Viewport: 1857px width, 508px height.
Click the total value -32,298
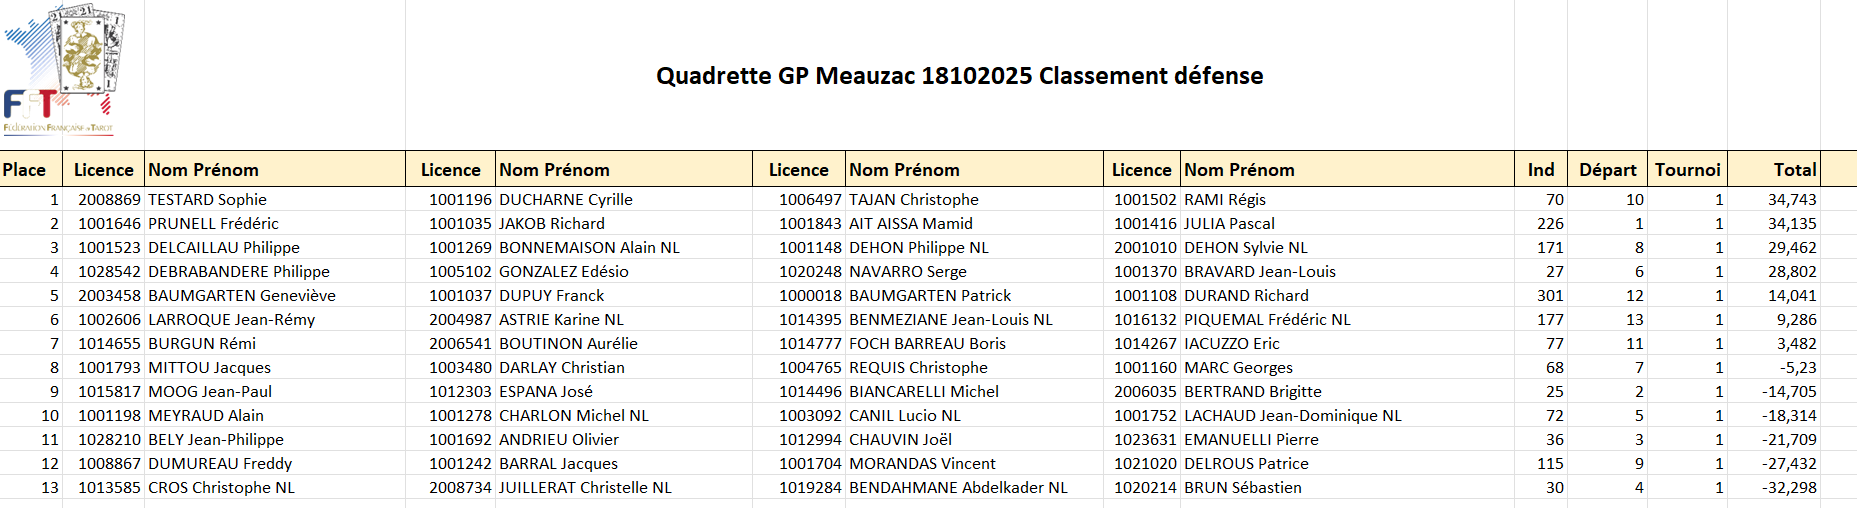click(x=1789, y=488)
